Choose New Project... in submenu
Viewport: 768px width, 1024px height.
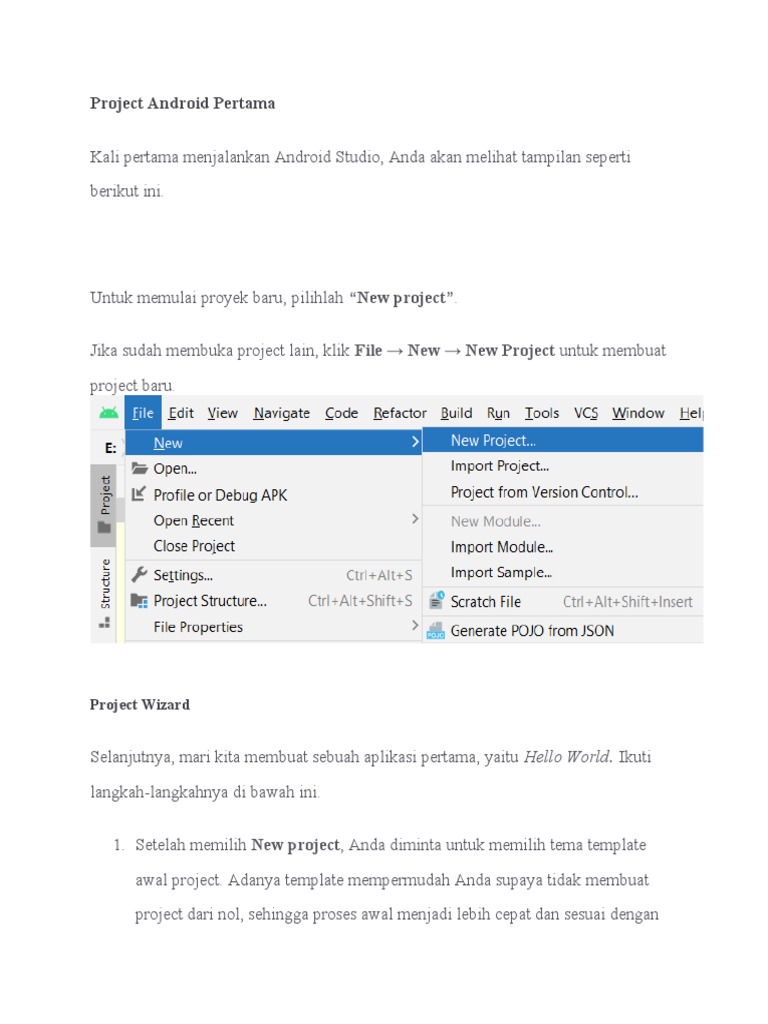563,440
